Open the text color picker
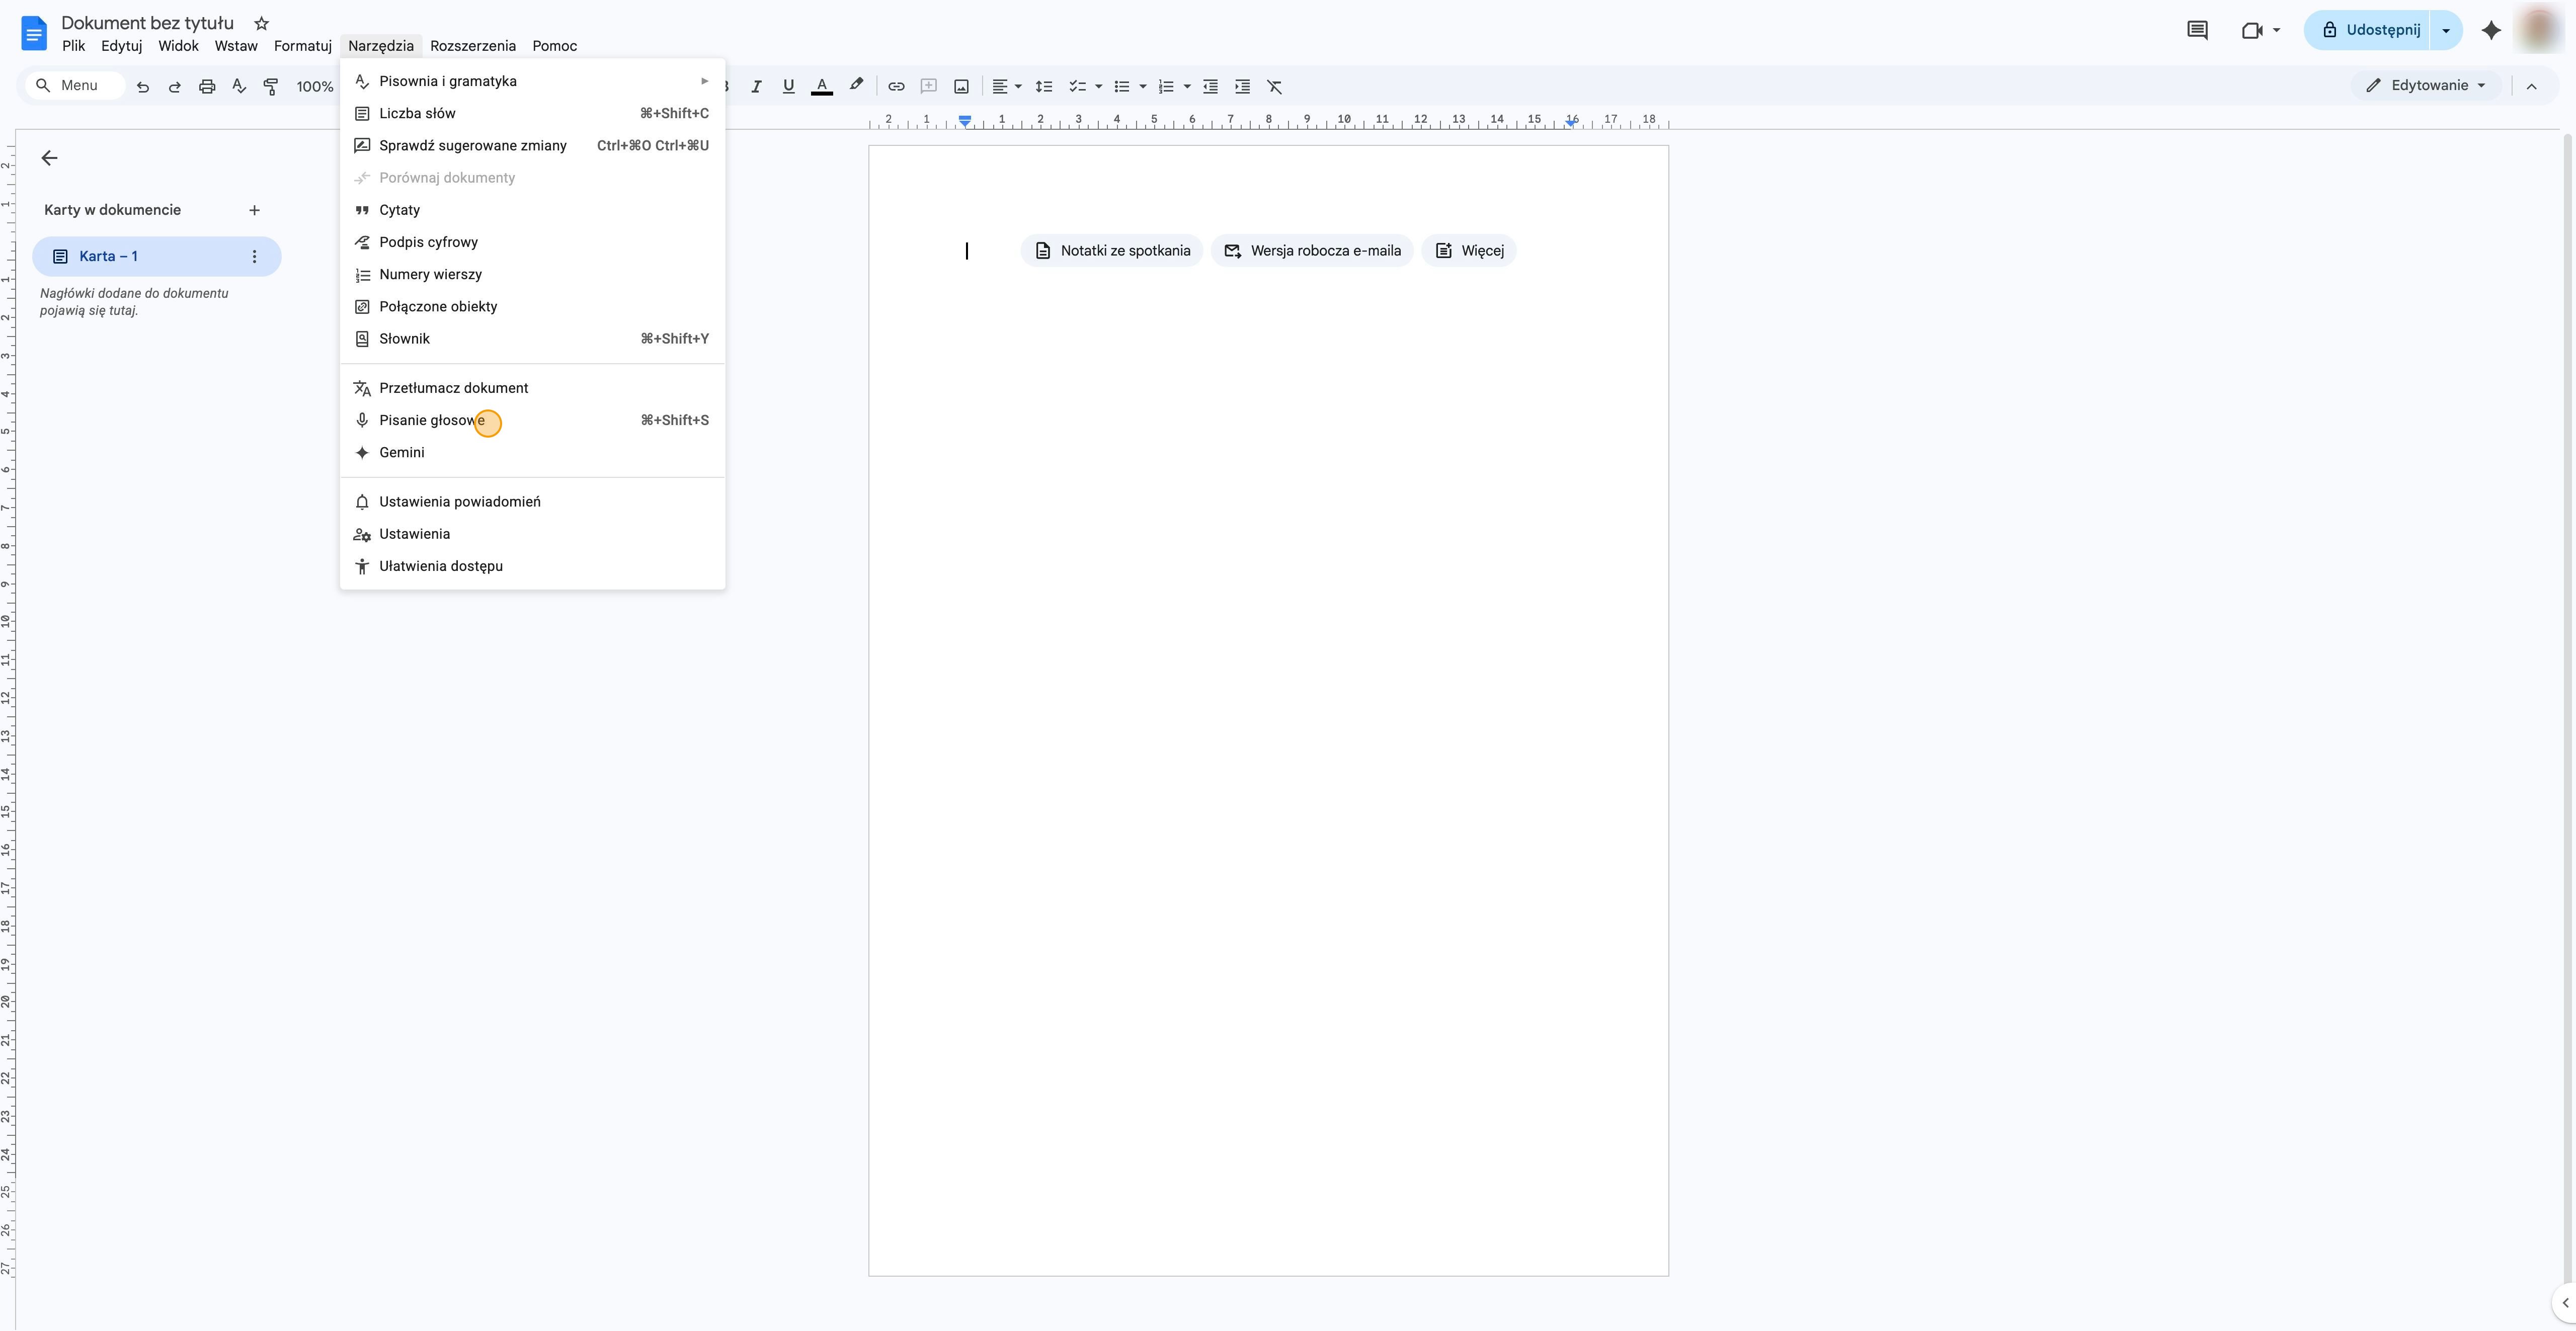The image size is (2576, 1331). (x=822, y=87)
